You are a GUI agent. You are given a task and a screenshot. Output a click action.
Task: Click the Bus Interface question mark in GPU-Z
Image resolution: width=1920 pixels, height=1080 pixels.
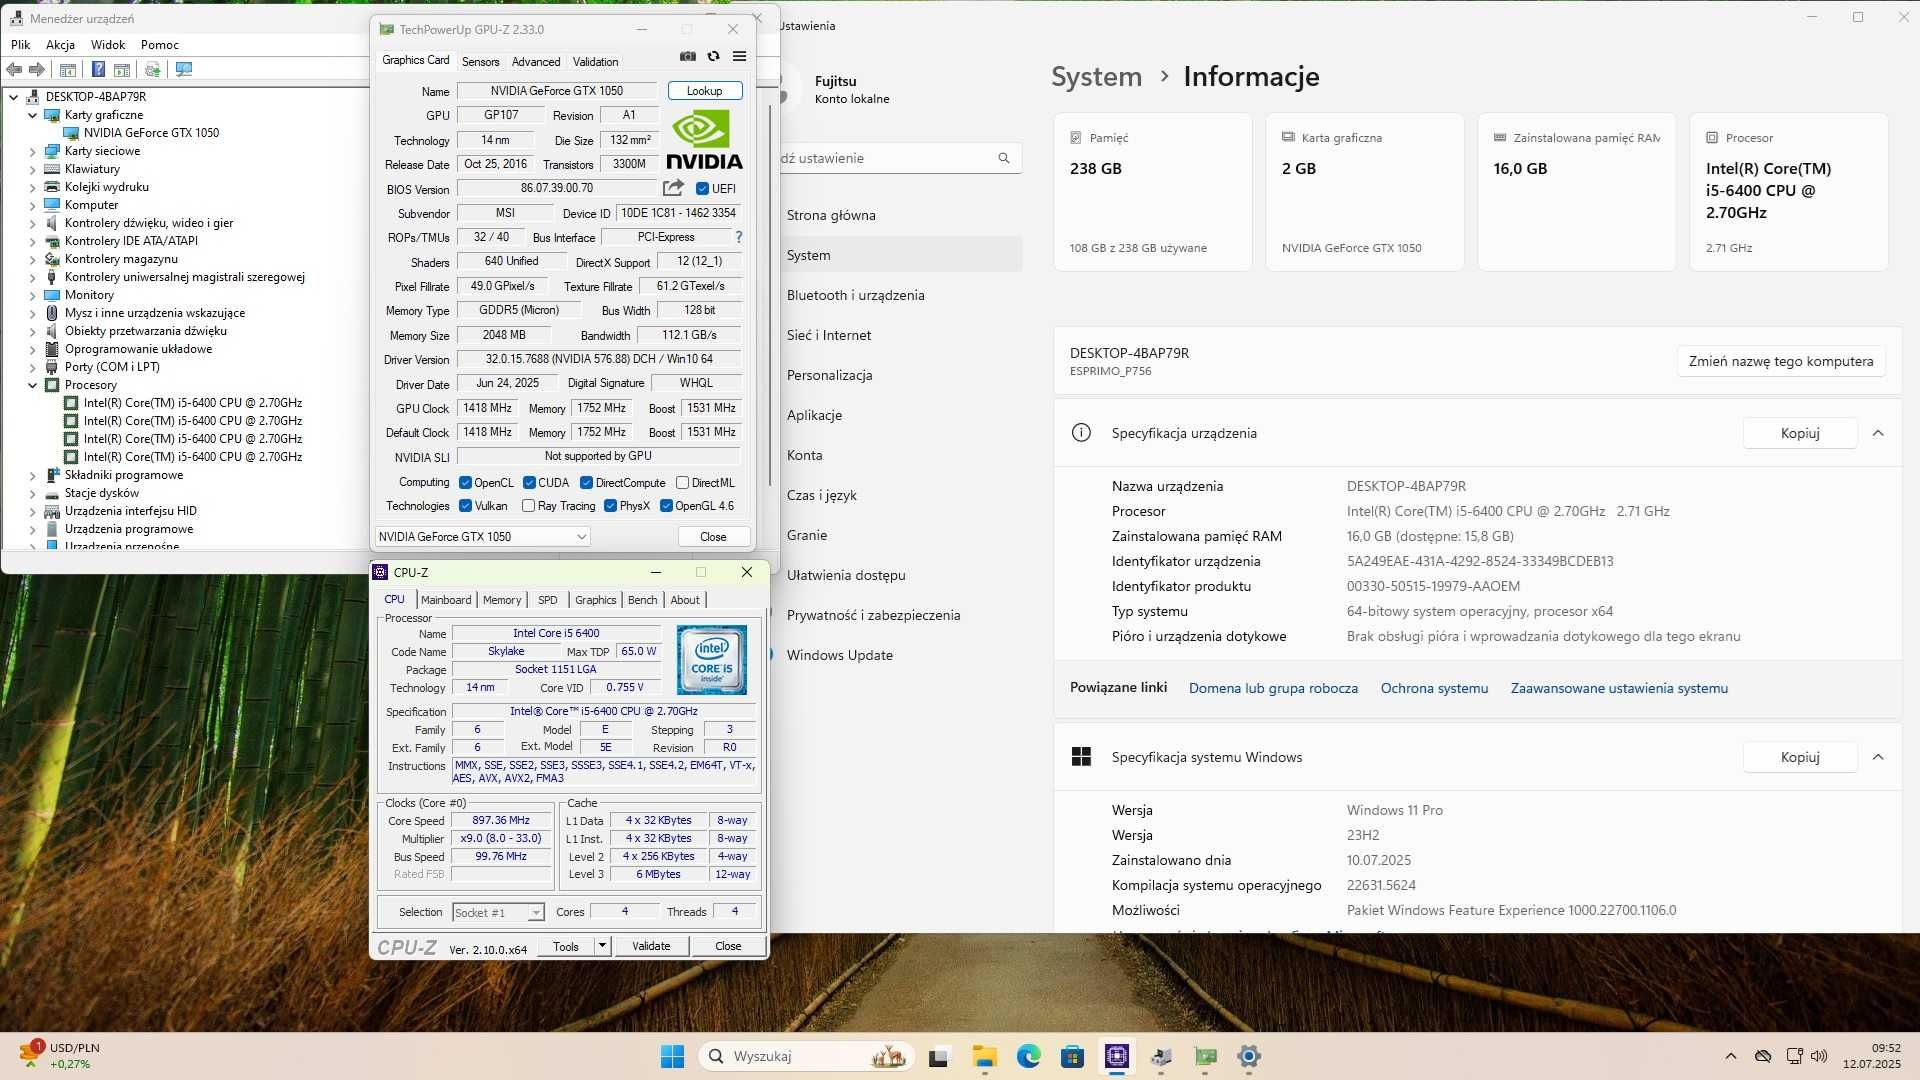(739, 237)
